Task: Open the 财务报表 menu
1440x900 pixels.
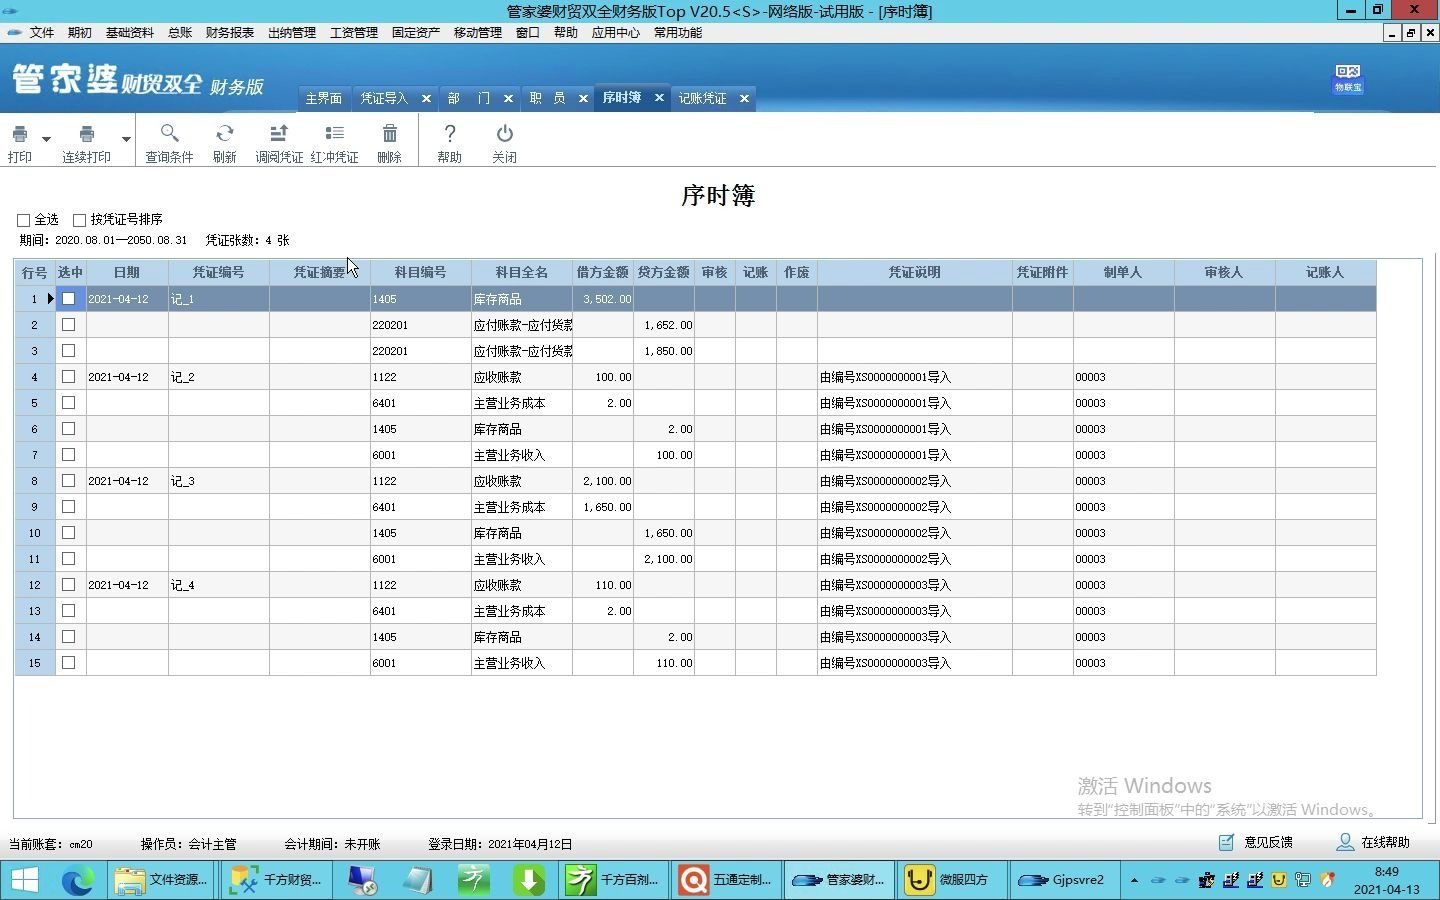Action: [230, 32]
